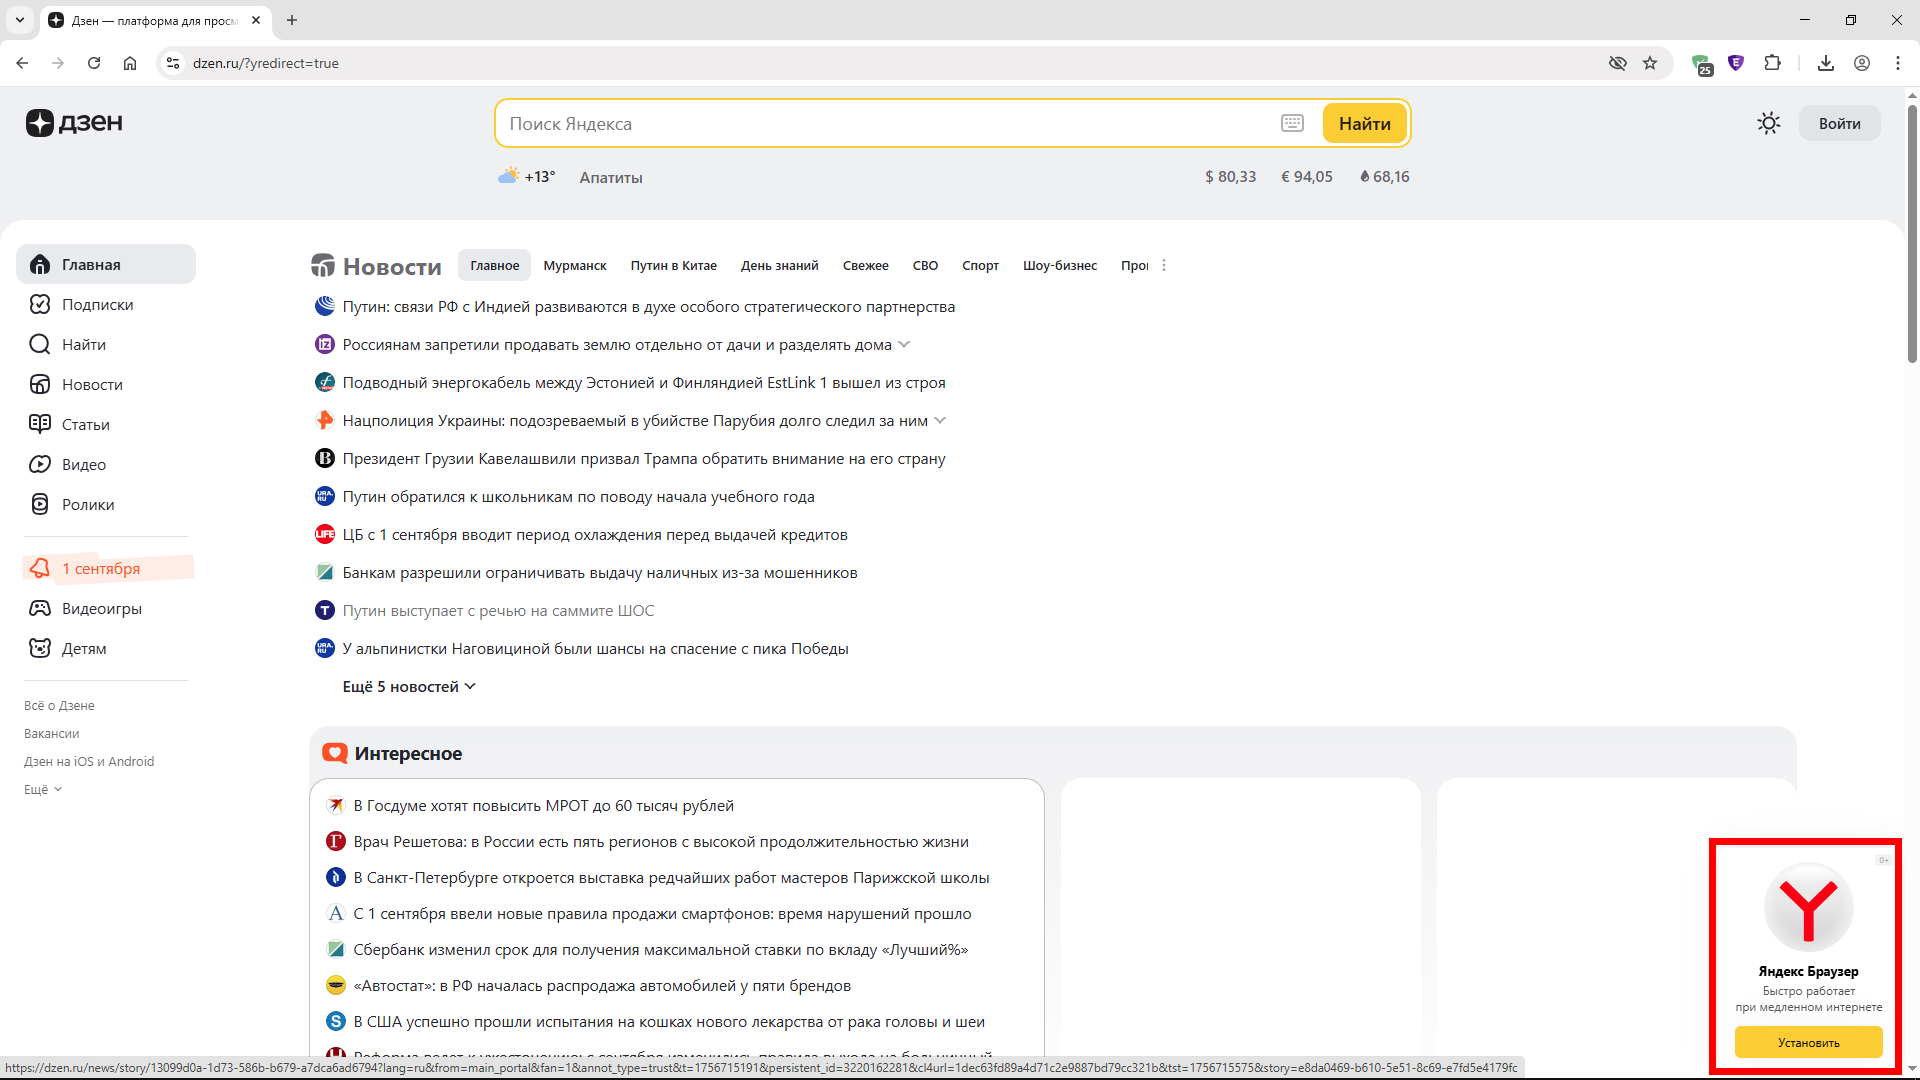
Task: Toggle tracking protection shield in the address bar
Action: 1618,63
